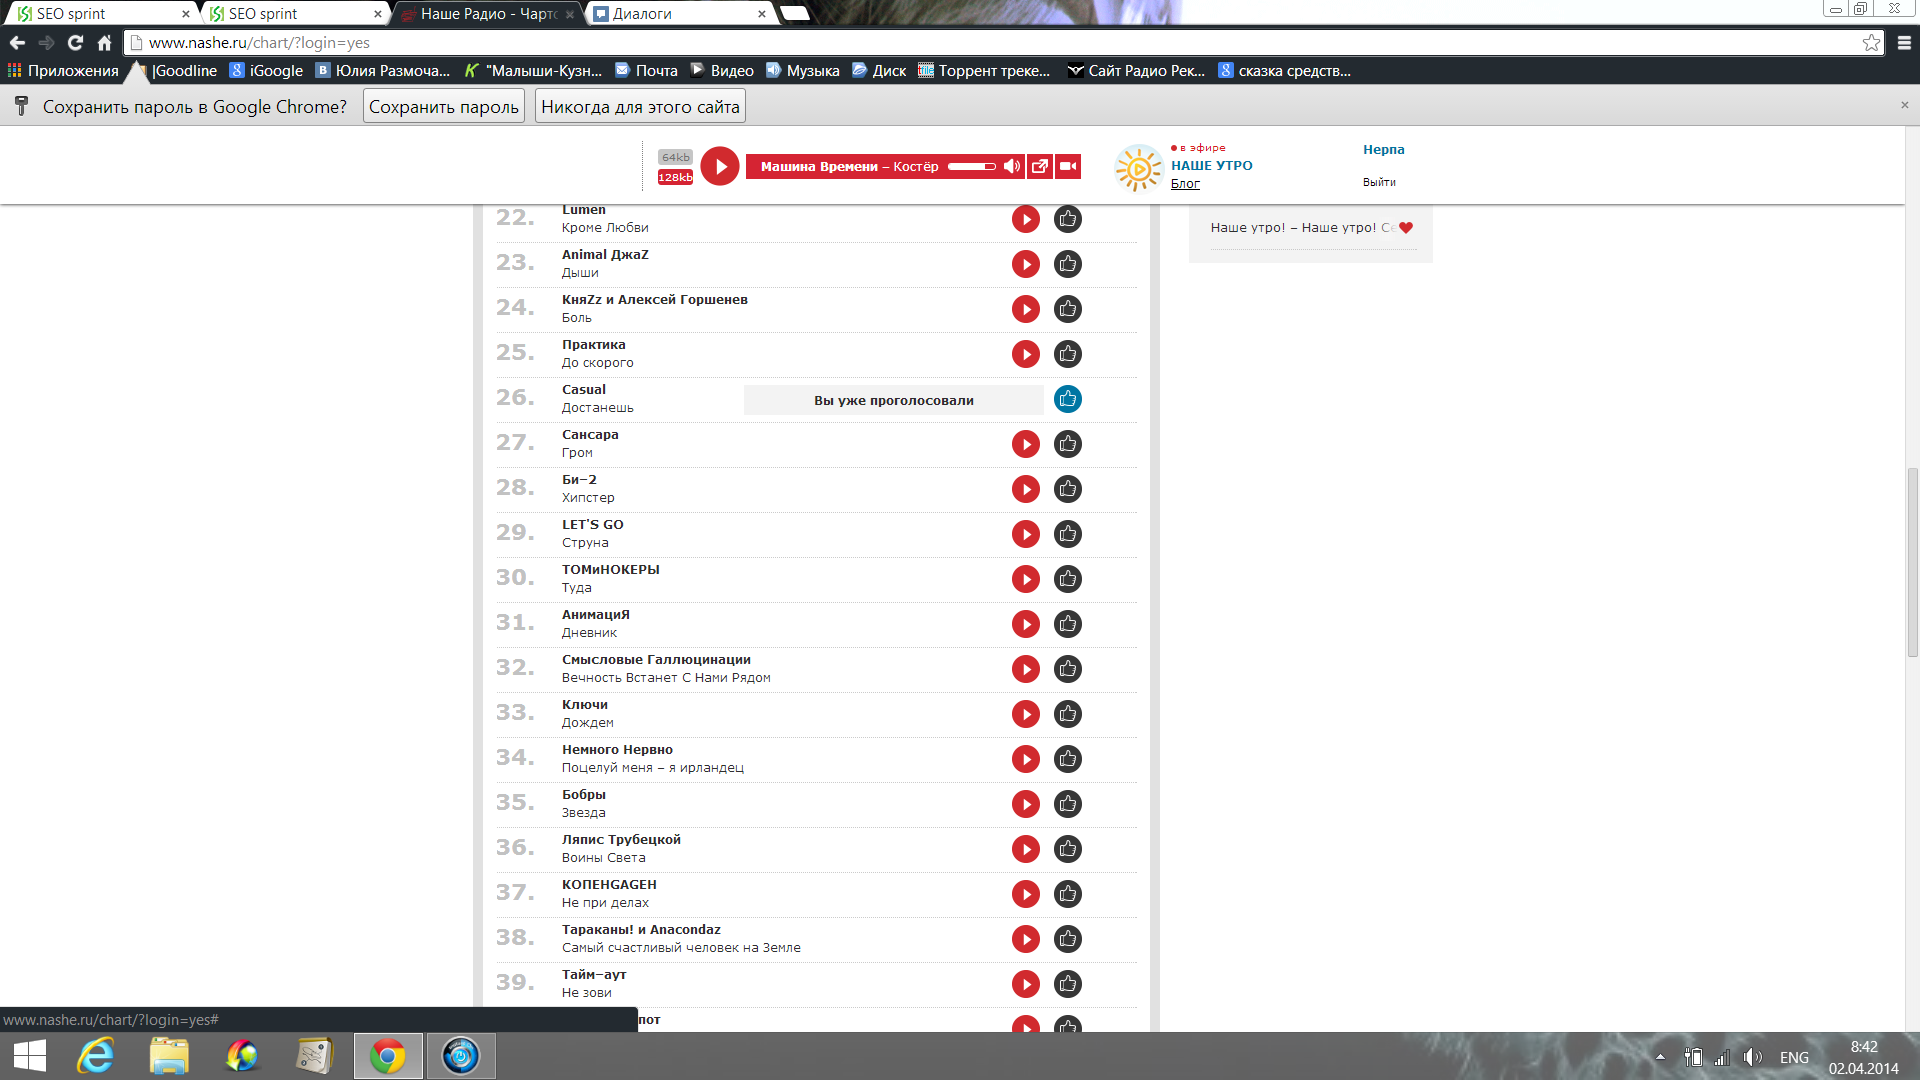Open Chrome menu hamburger icon
The width and height of the screenshot is (1920, 1080).
pyautogui.click(x=1904, y=43)
